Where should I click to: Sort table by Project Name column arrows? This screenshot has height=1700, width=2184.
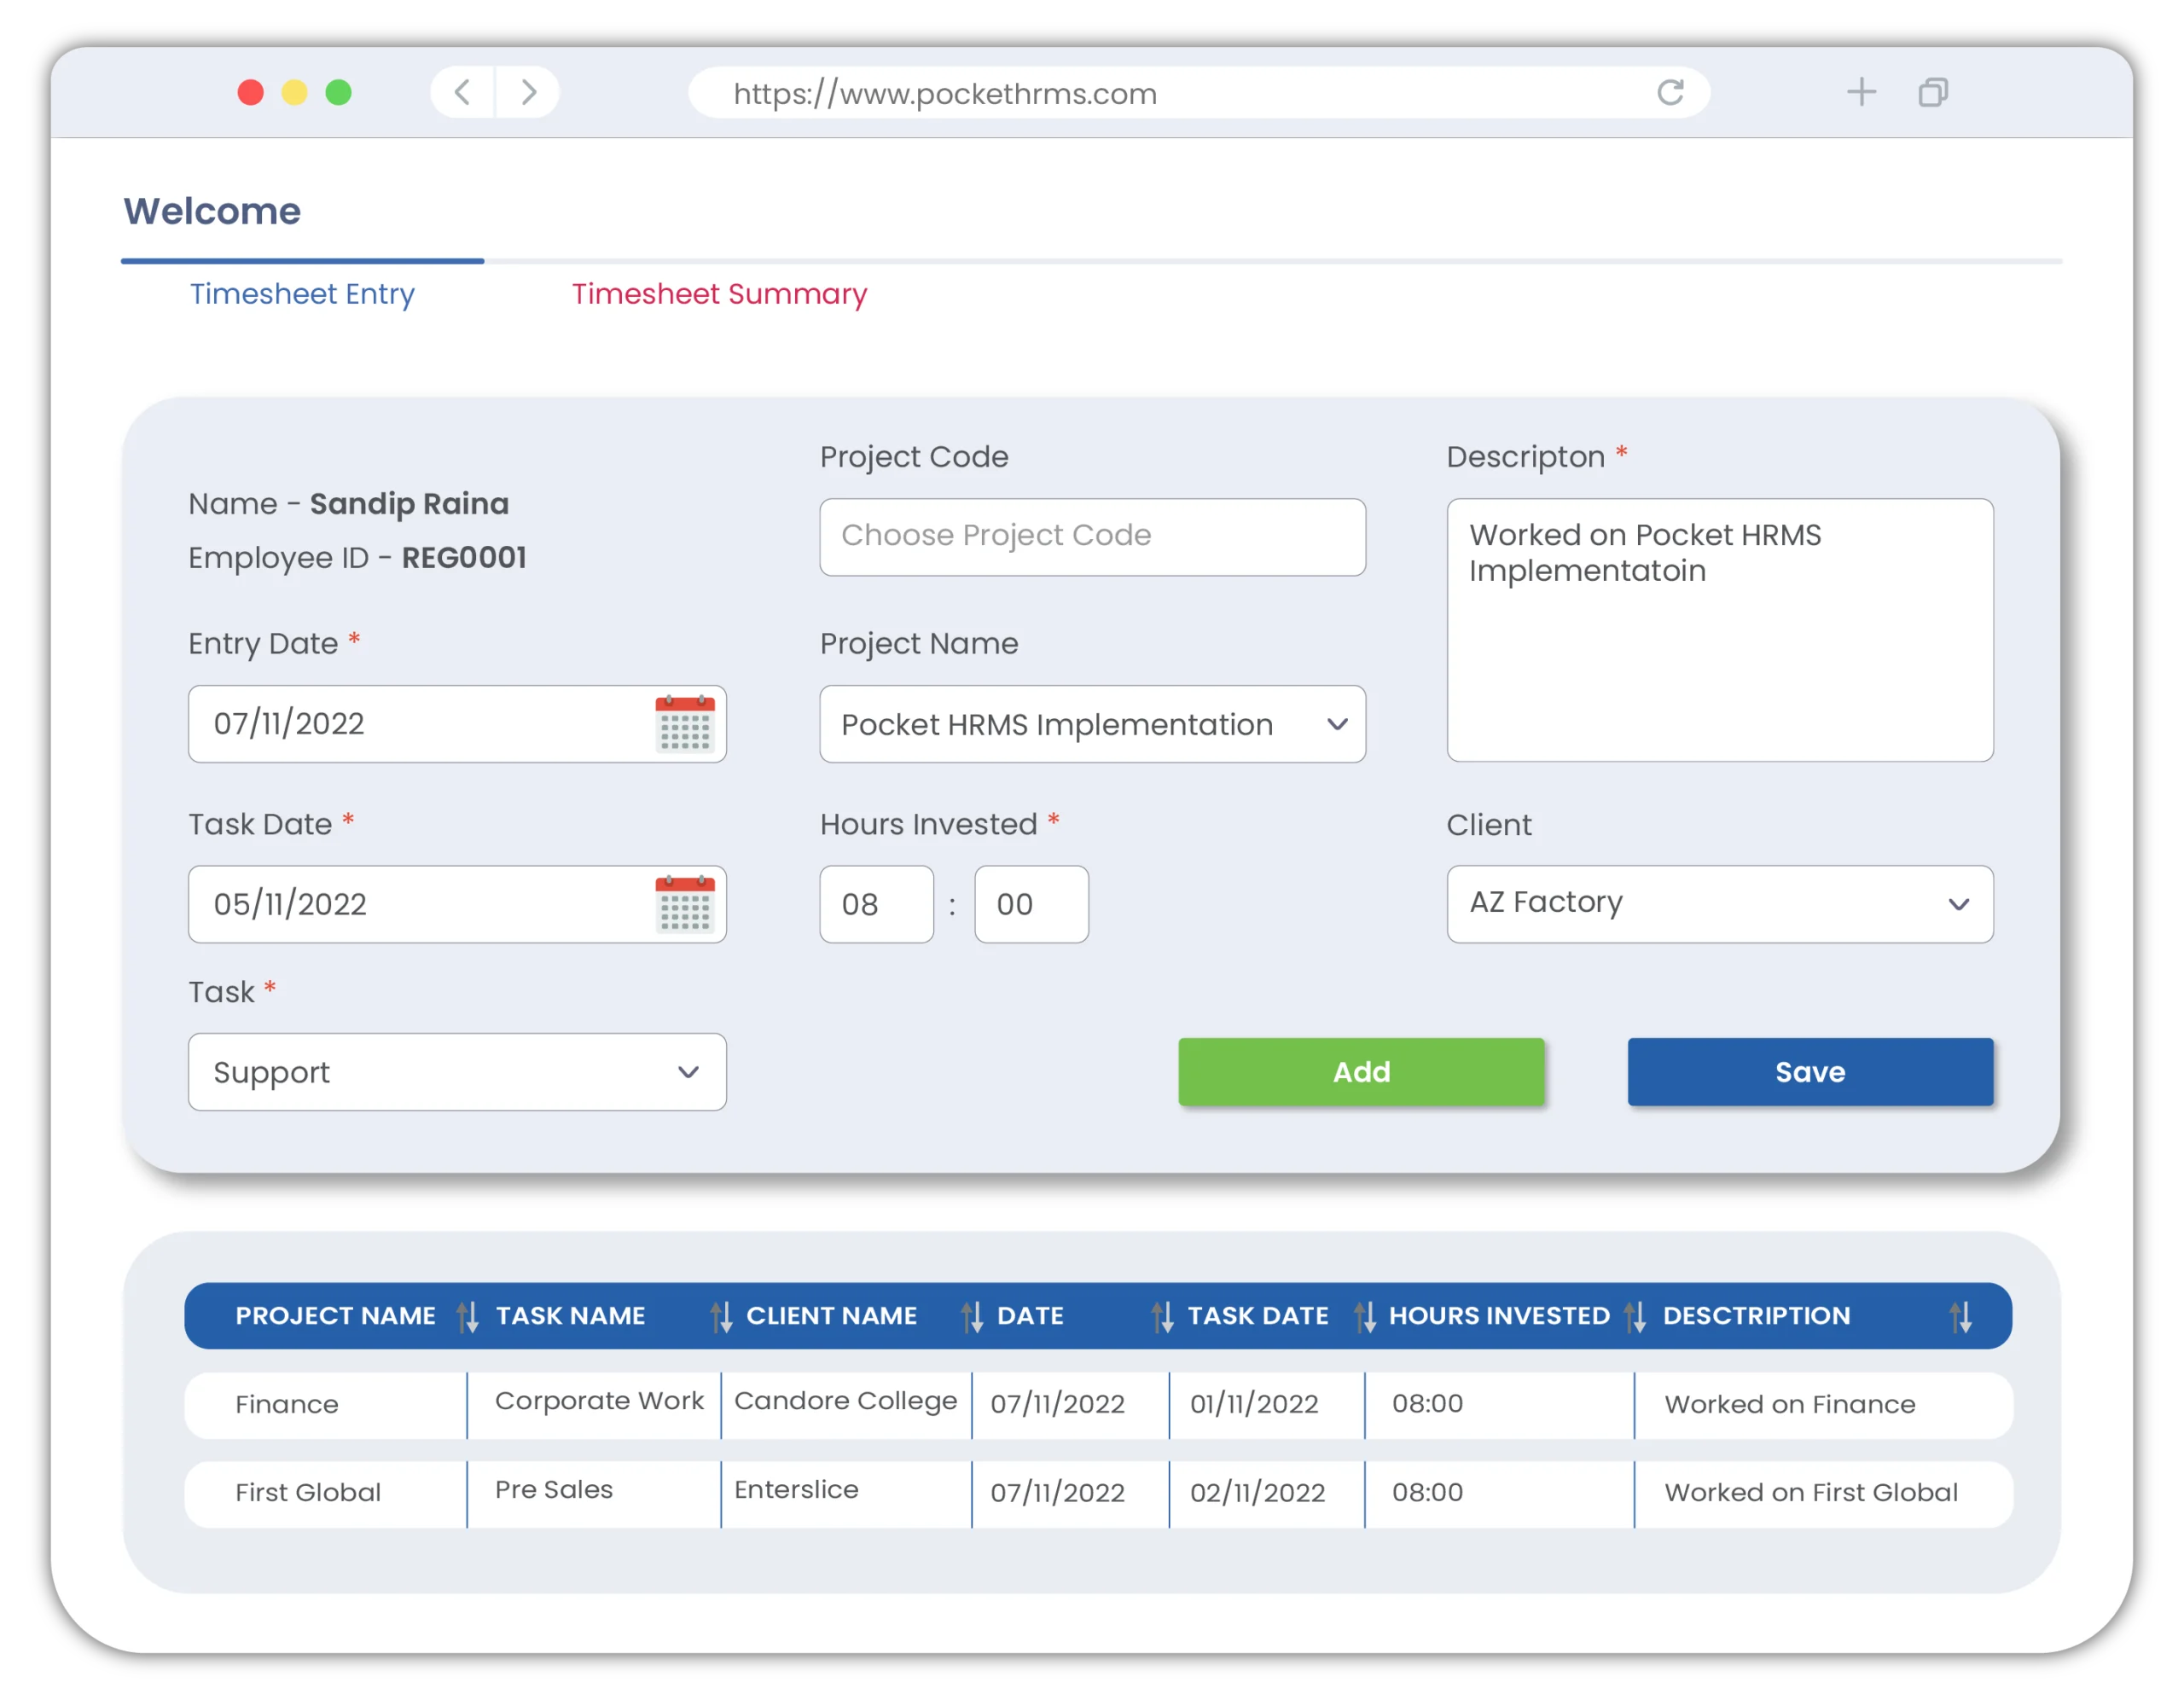click(467, 1316)
